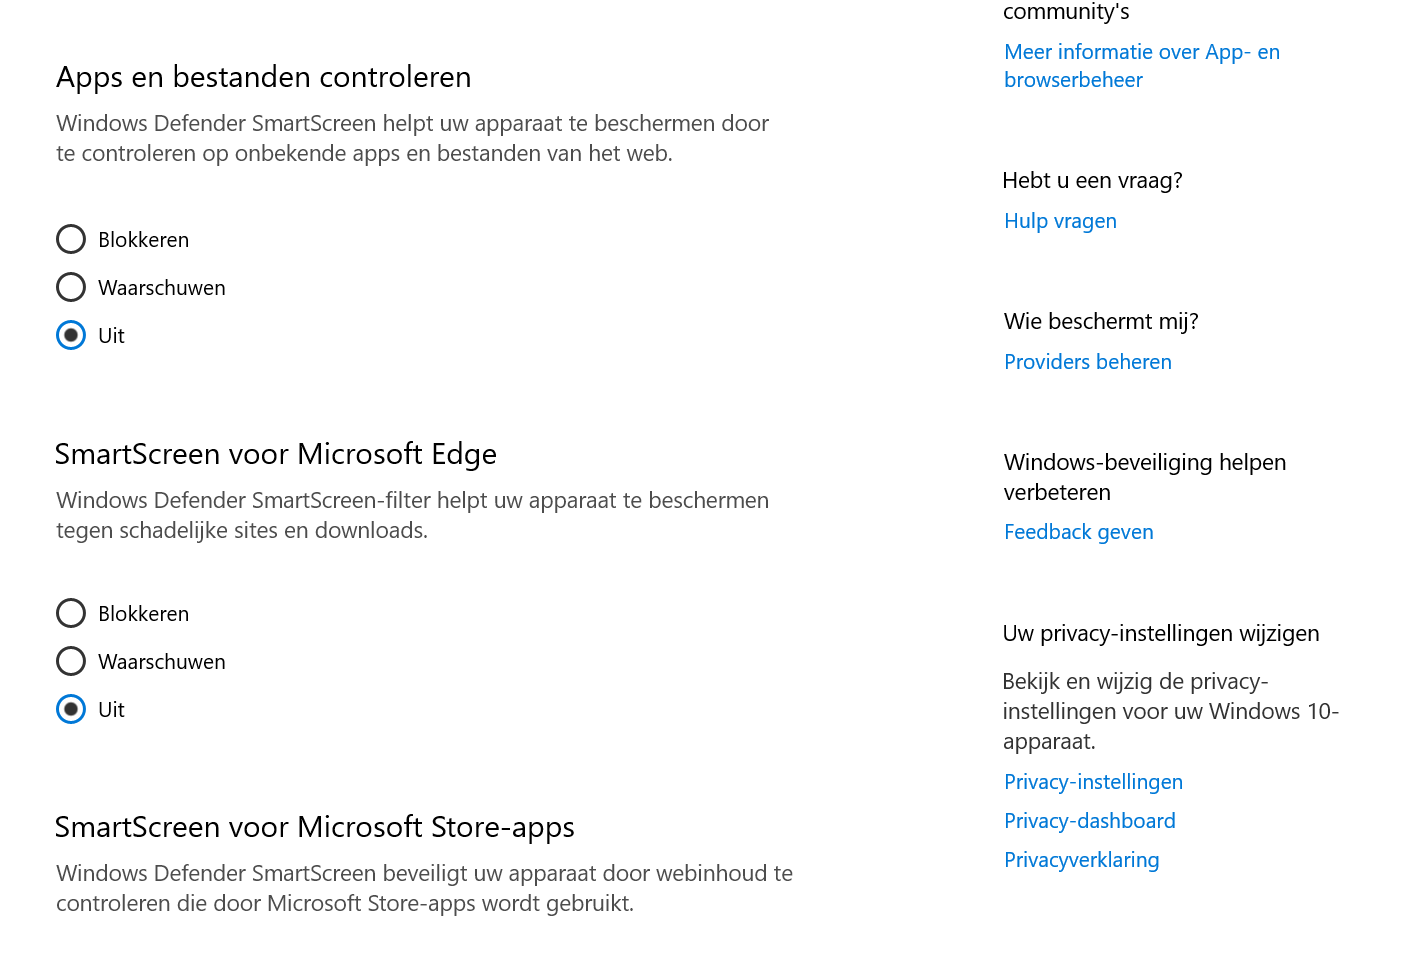Viewport: 1424px width, 970px height.
Task: Set SmartScreen voor Microsoft Edge to Blokkeren
Action: [71, 614]
